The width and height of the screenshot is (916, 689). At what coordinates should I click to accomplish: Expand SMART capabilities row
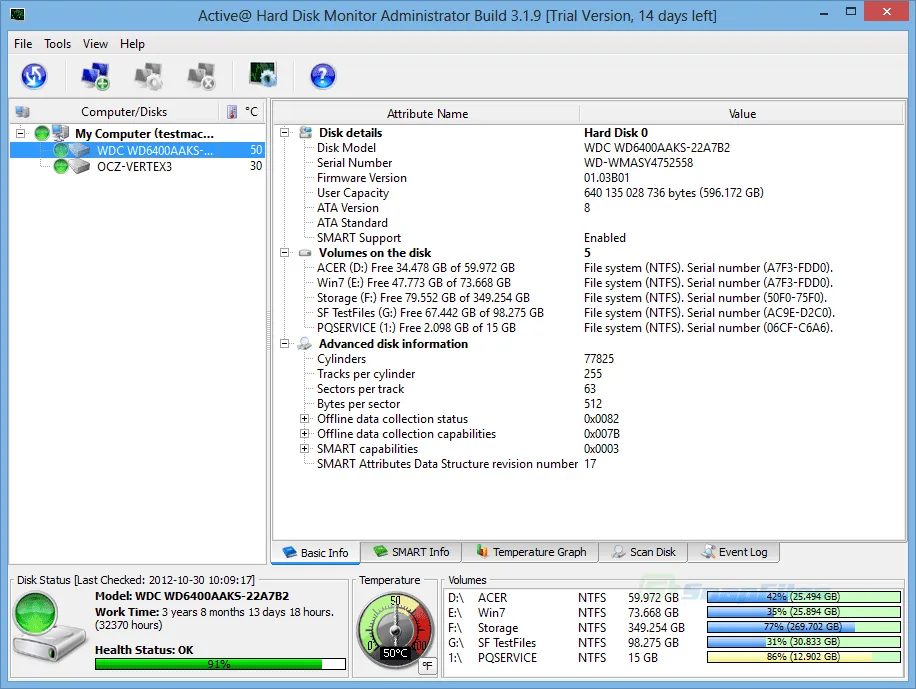click(x=304, y=449)
